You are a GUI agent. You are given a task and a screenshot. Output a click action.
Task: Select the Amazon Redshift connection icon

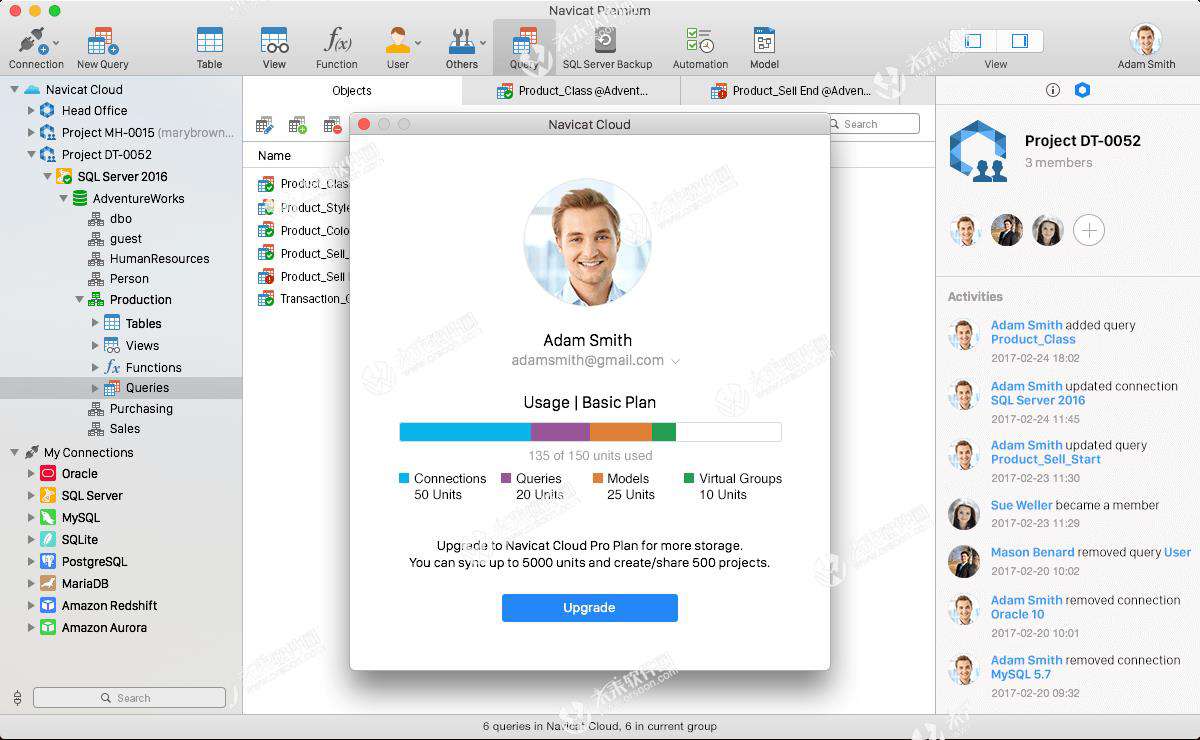click(x=48, y=606)
